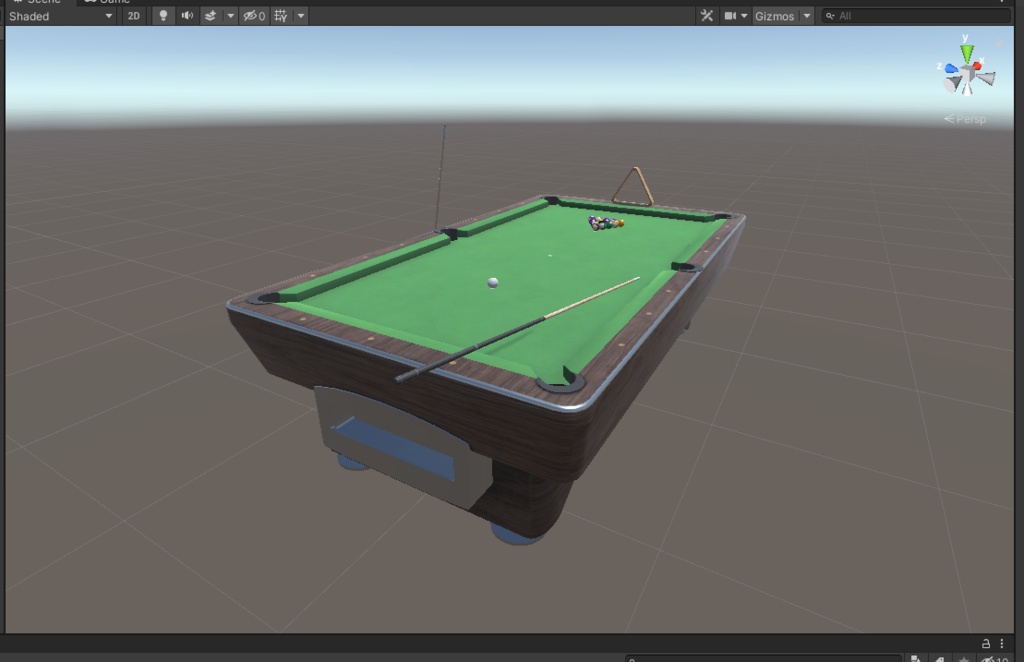Switch to the Game tab
The image size is (1024, 662).
pyautogui.click(x=113, y=2)
